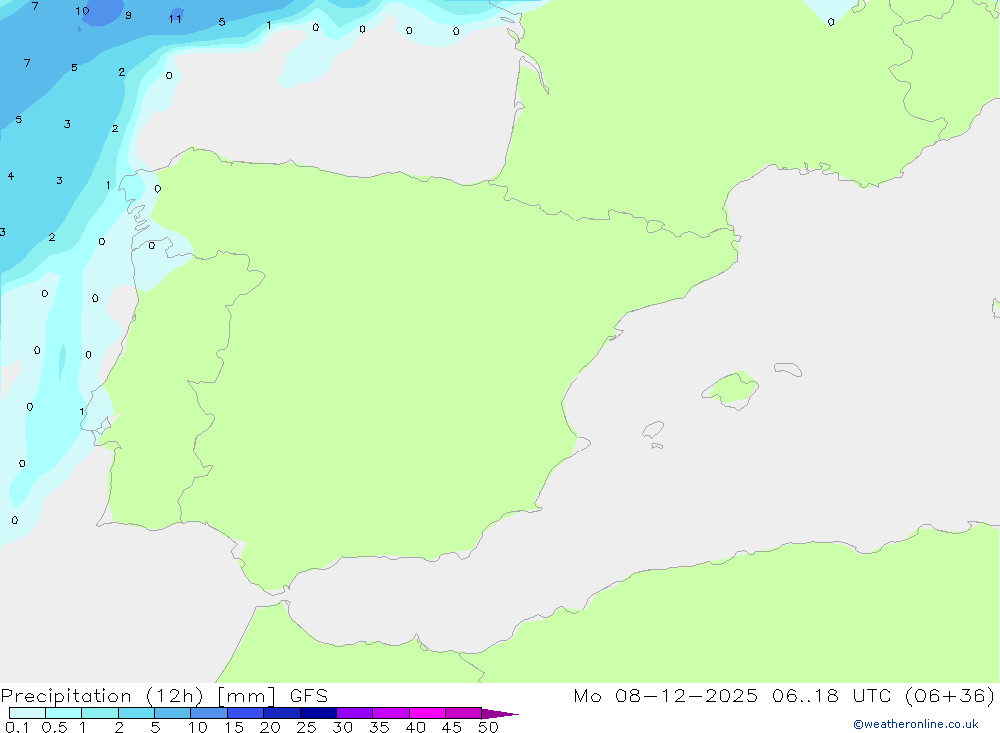Click the legend label '0.1'
Screen dimensions: 1000x733
[17, 727]
